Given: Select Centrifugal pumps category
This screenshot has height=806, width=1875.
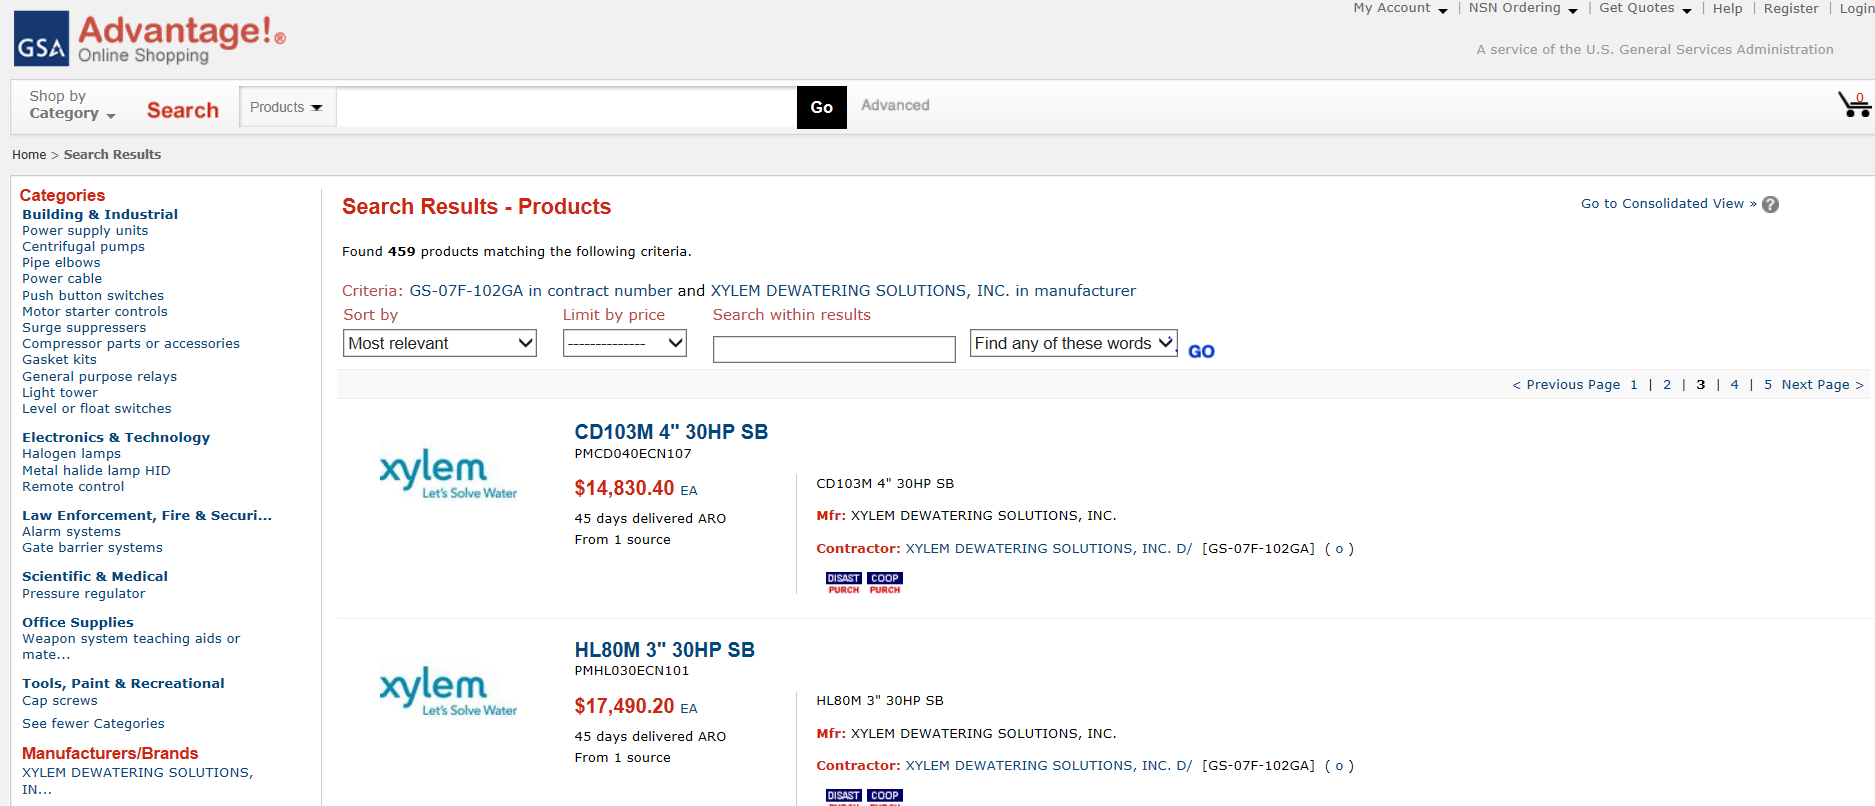Looking at the screenshot, I should pos(83,246).
